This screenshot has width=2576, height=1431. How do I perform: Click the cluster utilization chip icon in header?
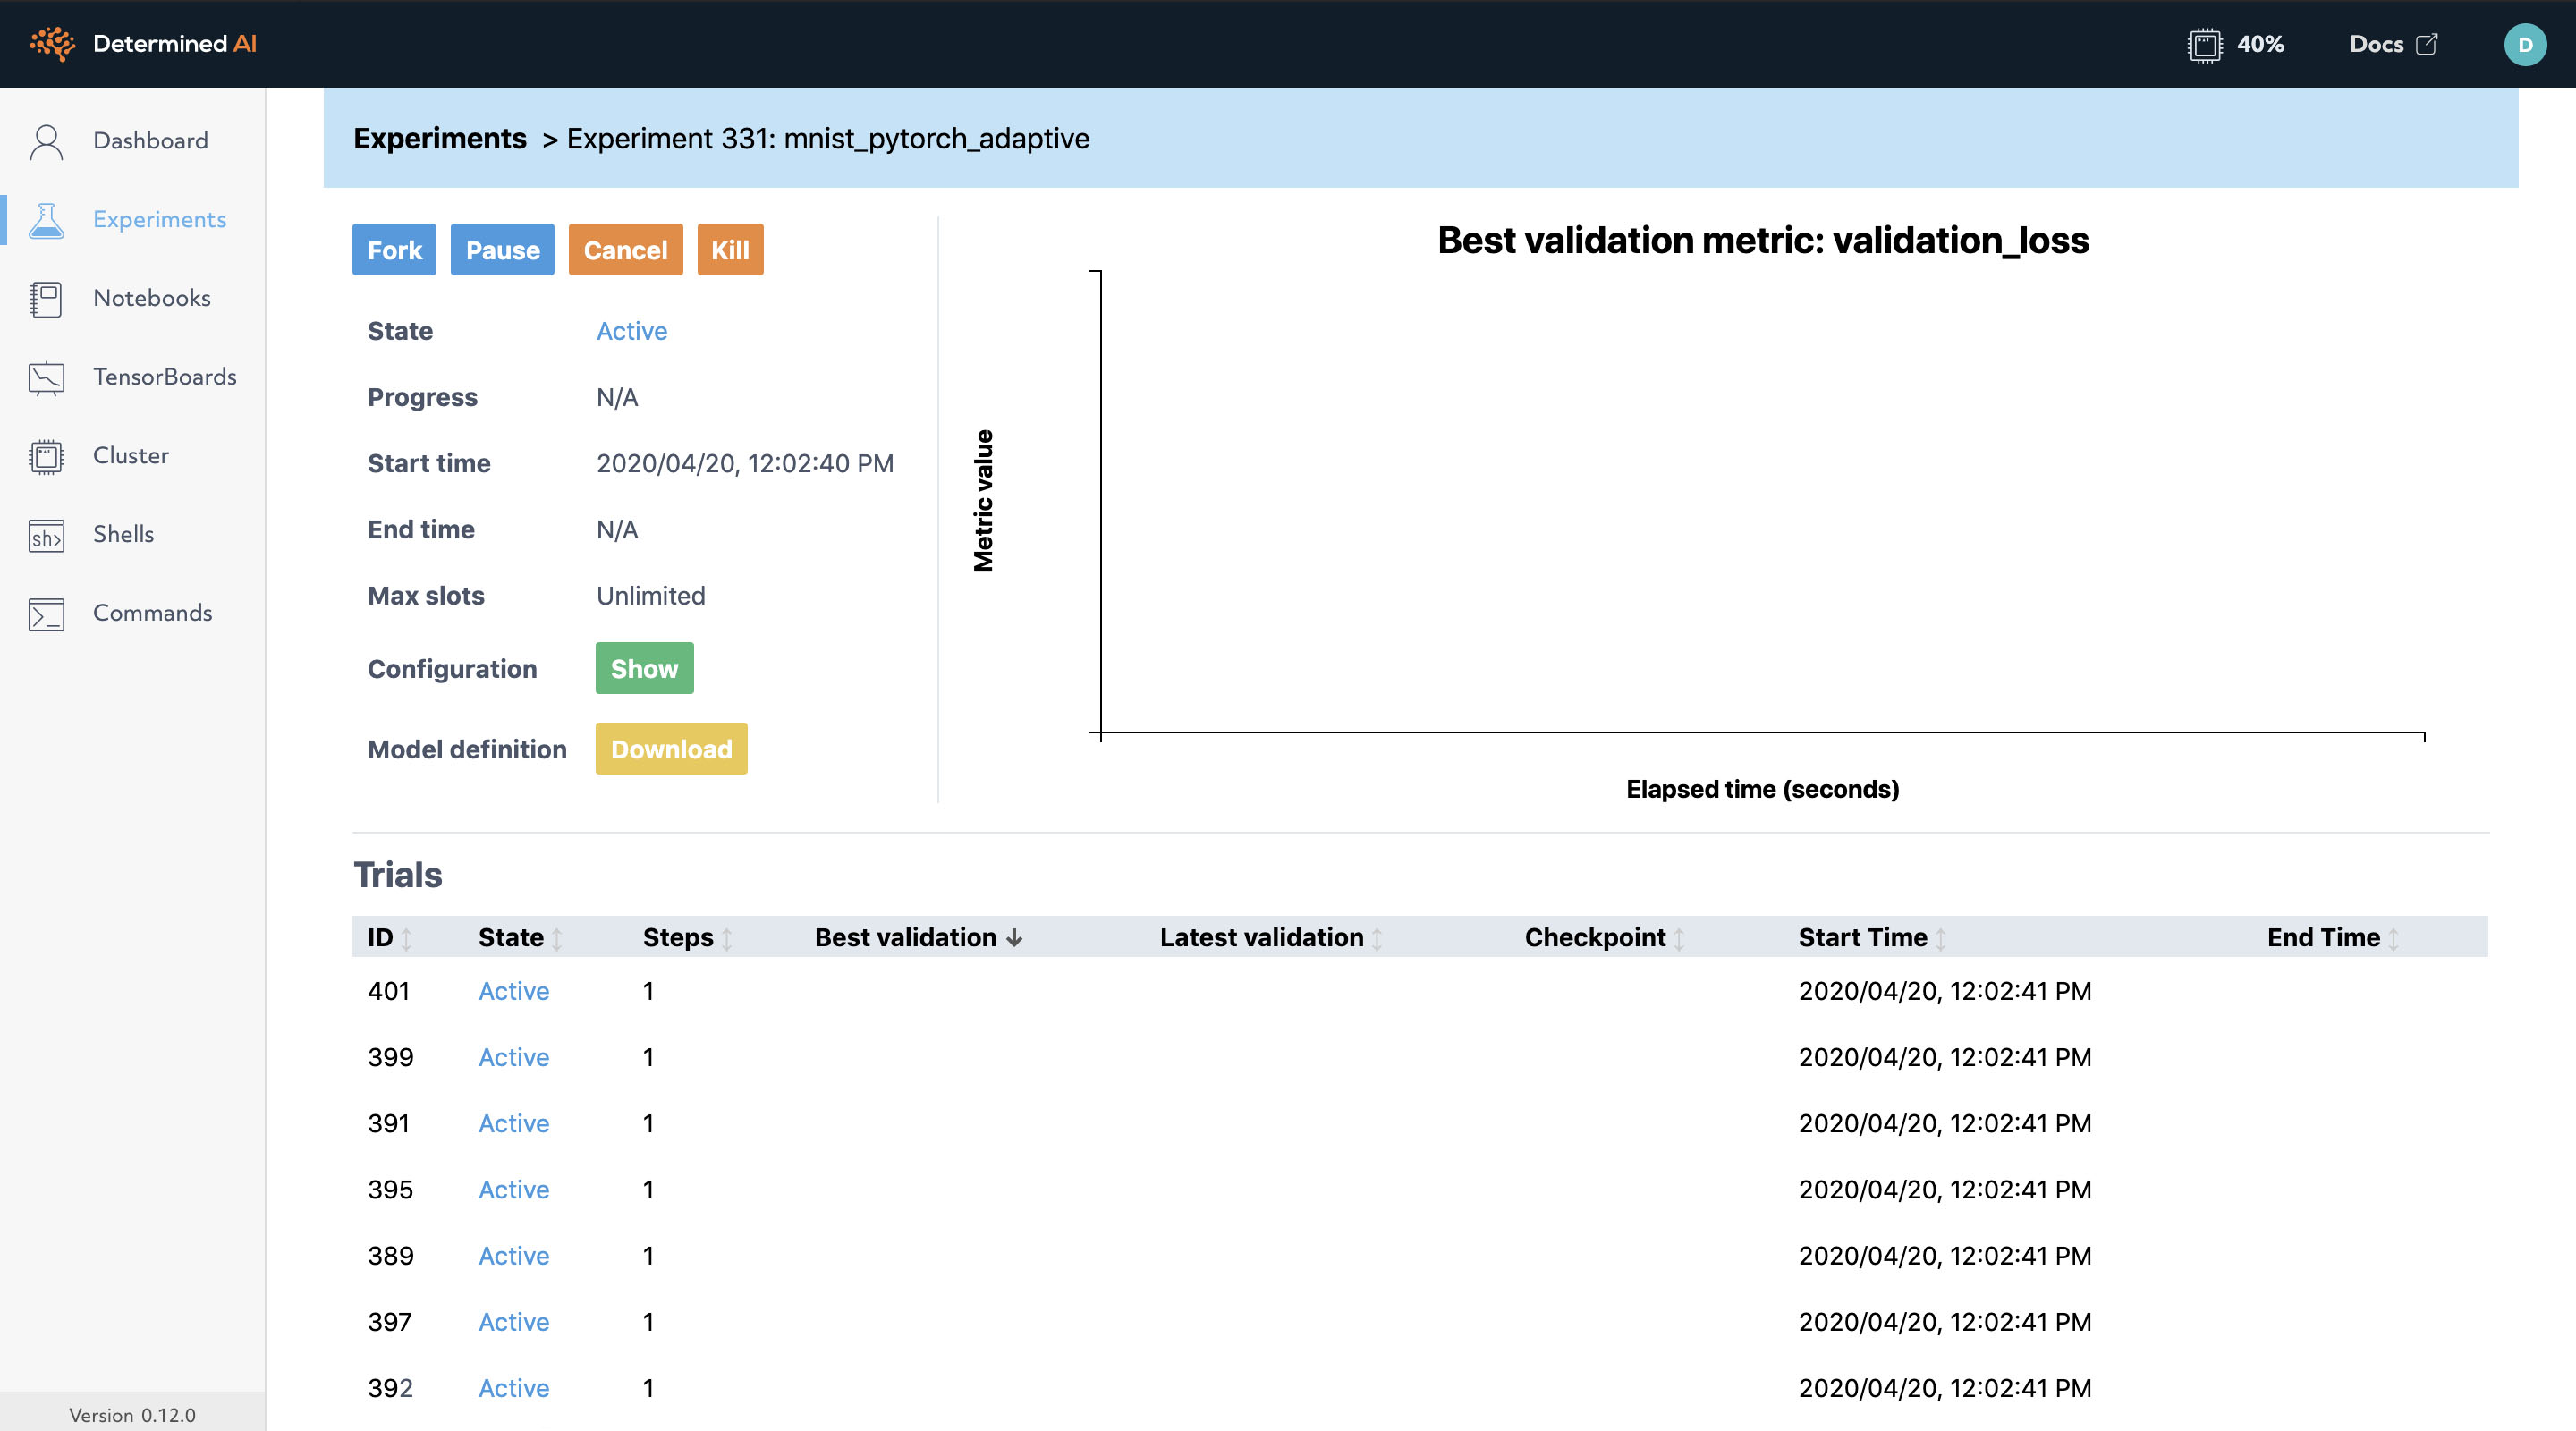(2204, 45)
